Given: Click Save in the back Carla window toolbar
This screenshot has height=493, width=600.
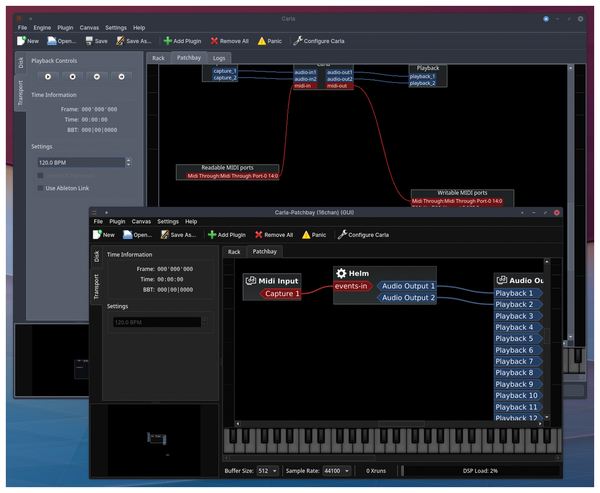Looking at the screenshot, I should pyautogui.click(x=96, y=41).
